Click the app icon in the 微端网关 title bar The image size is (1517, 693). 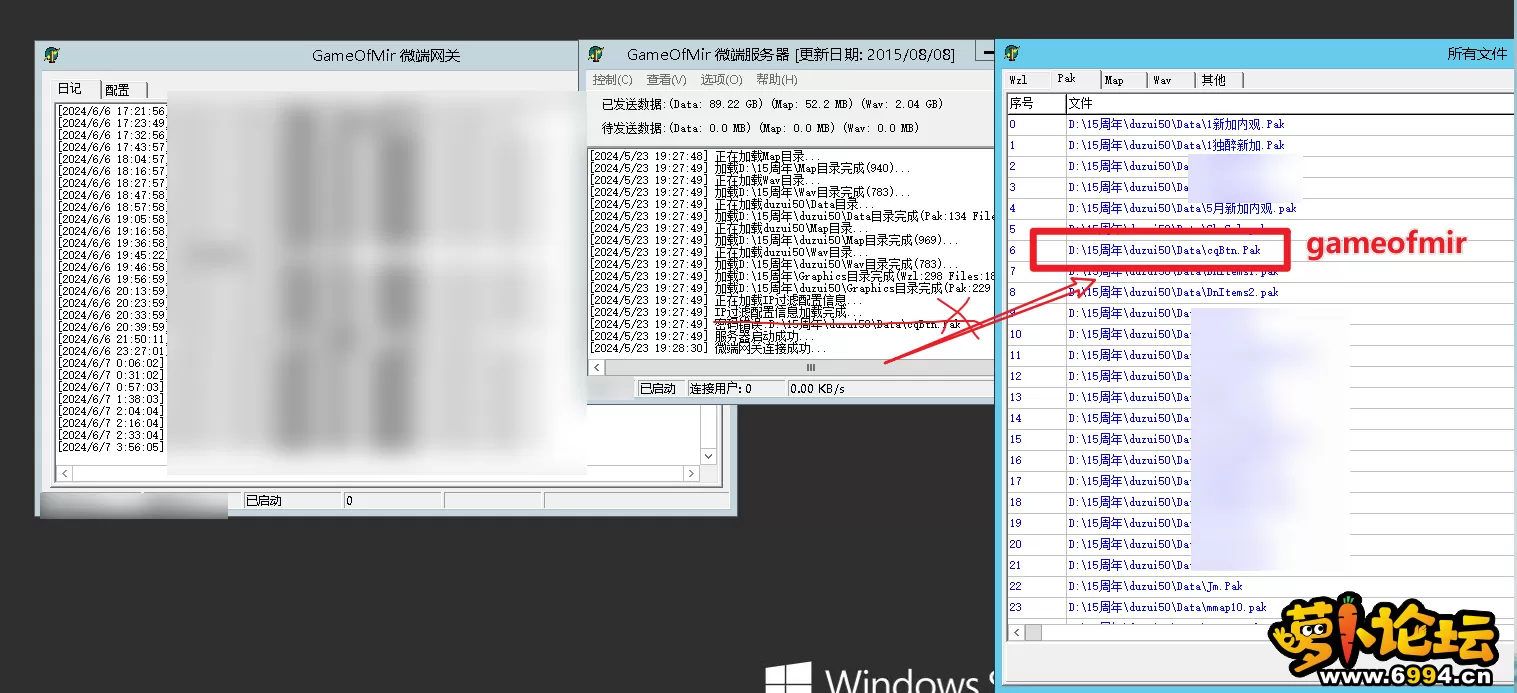(52, 55)
